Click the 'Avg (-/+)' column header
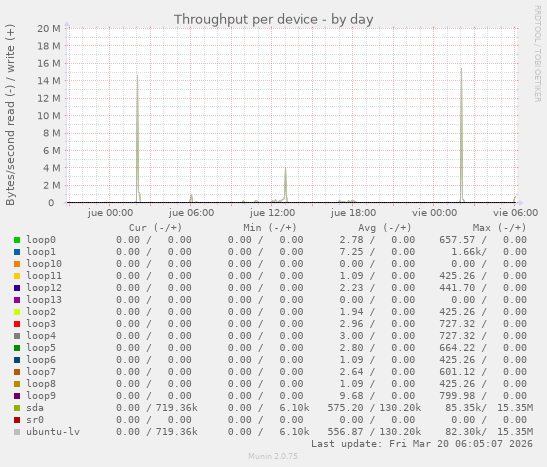The height and width of the screenshot is (467, 547). pyautogui.click(x=384, y=228)
